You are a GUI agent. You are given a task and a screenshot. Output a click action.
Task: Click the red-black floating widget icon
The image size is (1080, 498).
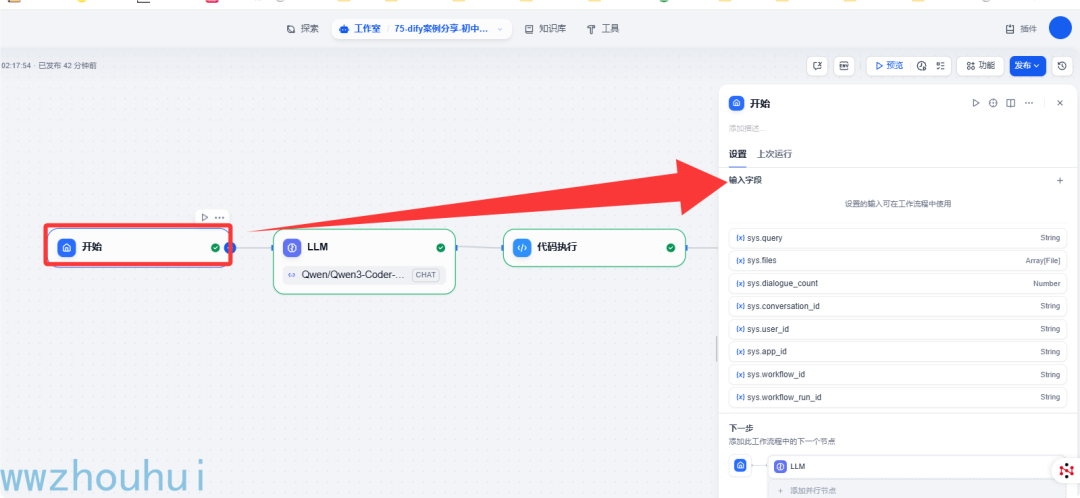click(x=1066, y=471)
